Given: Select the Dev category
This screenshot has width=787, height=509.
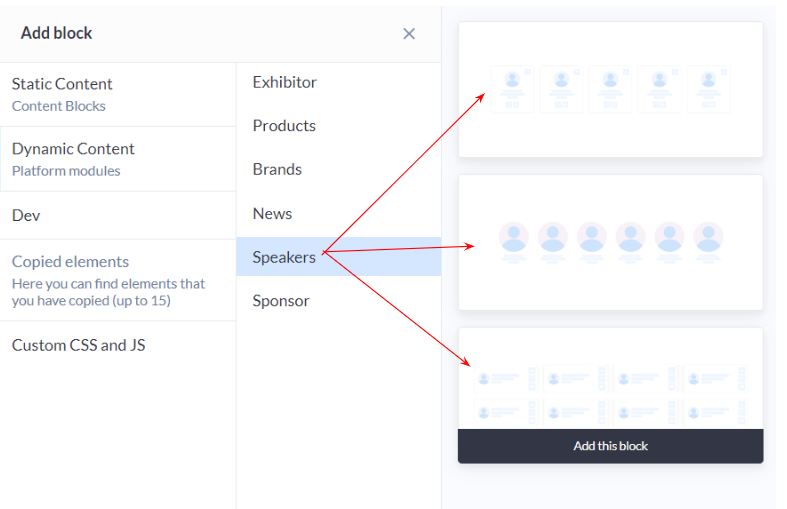Looking at the screenshot, I should pos(118,215).
